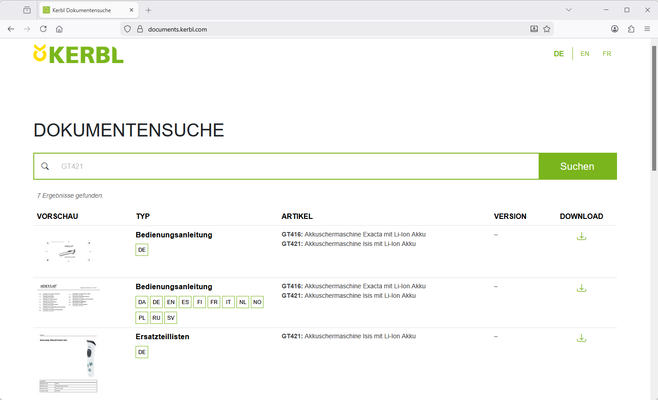Open the browser home page
The width and height of the screenshot is (658, 400).
tap(59, 29)
